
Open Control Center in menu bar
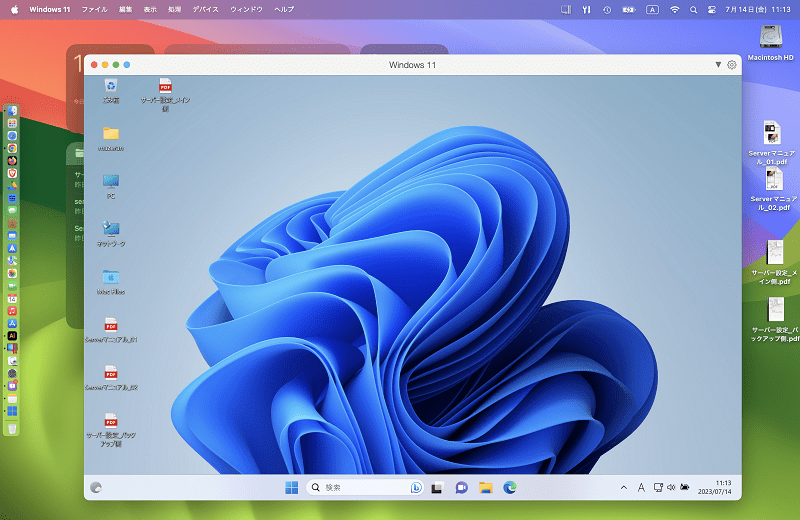[x=711, y=9]
